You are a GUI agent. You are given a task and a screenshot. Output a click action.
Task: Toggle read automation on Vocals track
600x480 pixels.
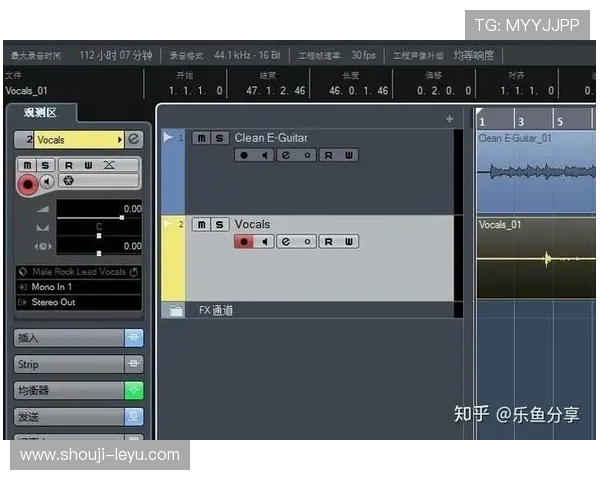[327, 241]
